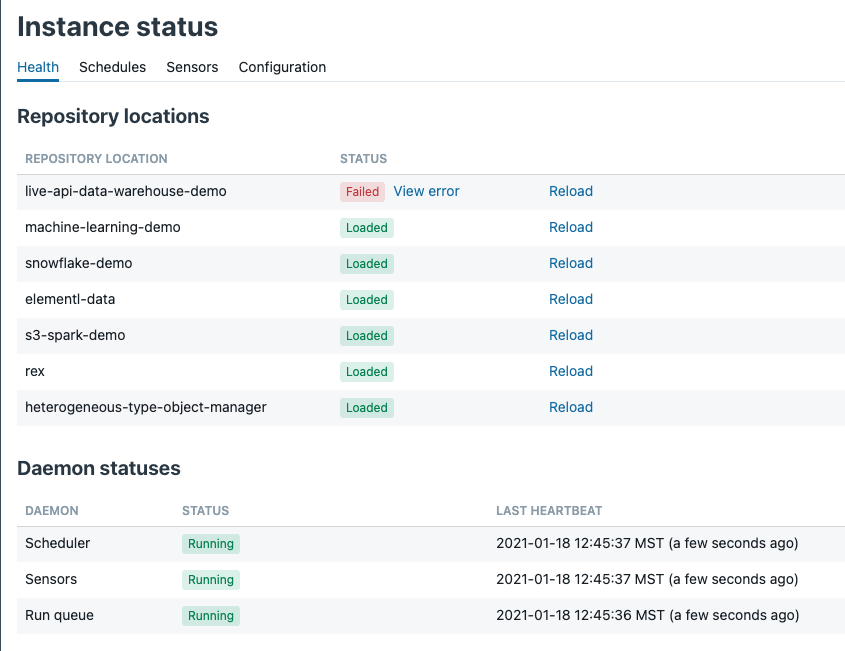Click the Failed status badge
845x651 pixels.
(362, 192)
